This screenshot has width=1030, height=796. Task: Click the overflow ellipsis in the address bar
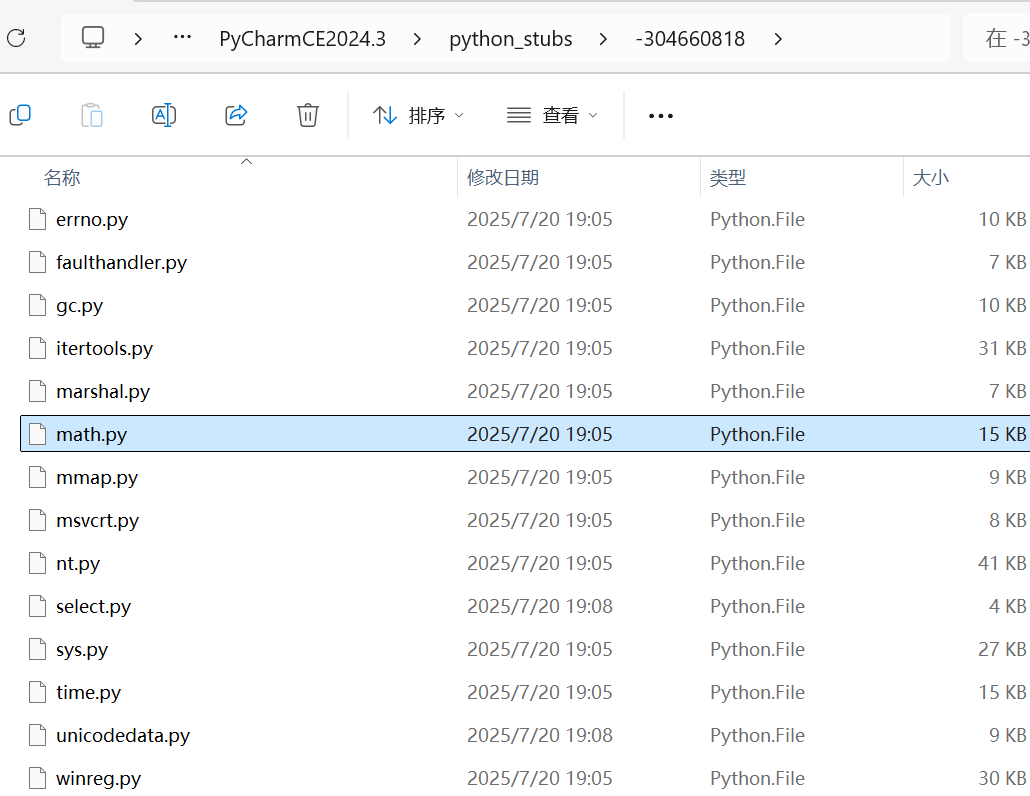pyautogui.click(x=182, y=39)
